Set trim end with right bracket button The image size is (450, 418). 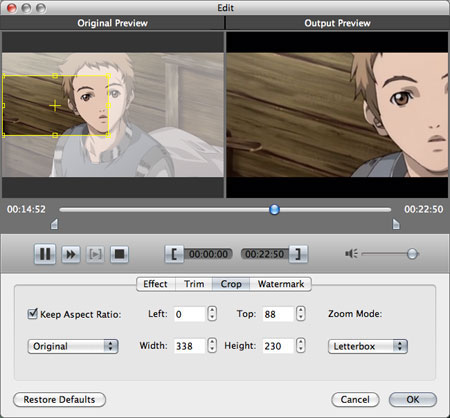(298, 254)
